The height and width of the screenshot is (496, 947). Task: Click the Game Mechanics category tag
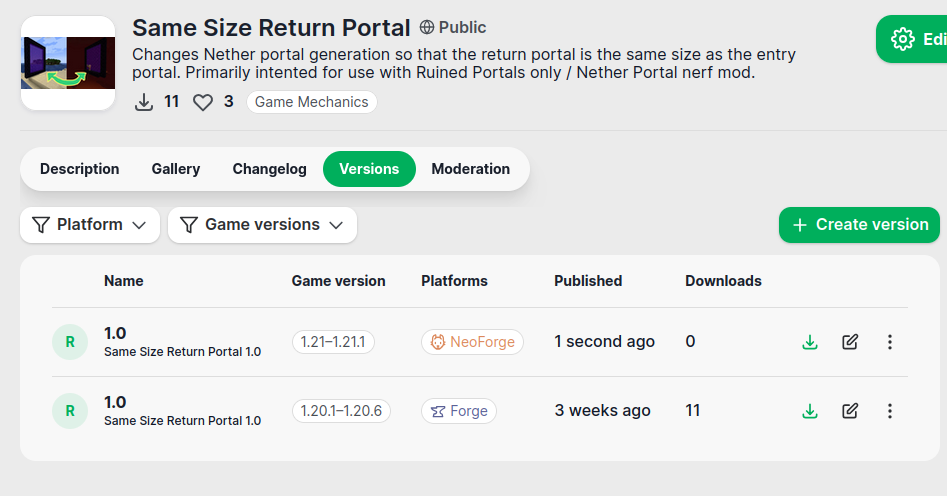[x=311, y=102]
